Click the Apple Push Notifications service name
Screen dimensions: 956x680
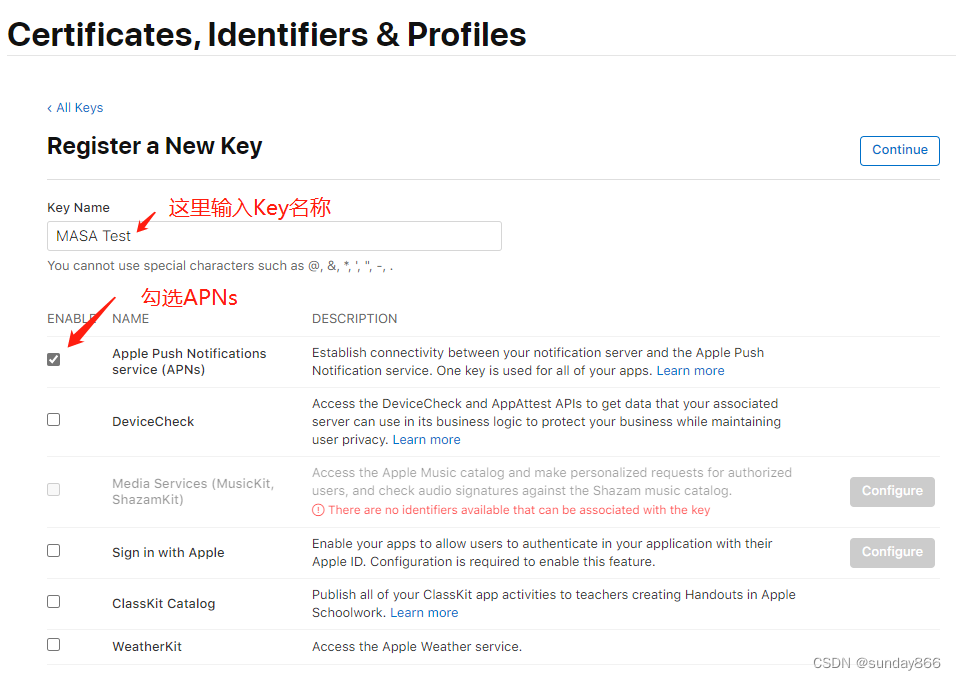pos(189,362)
